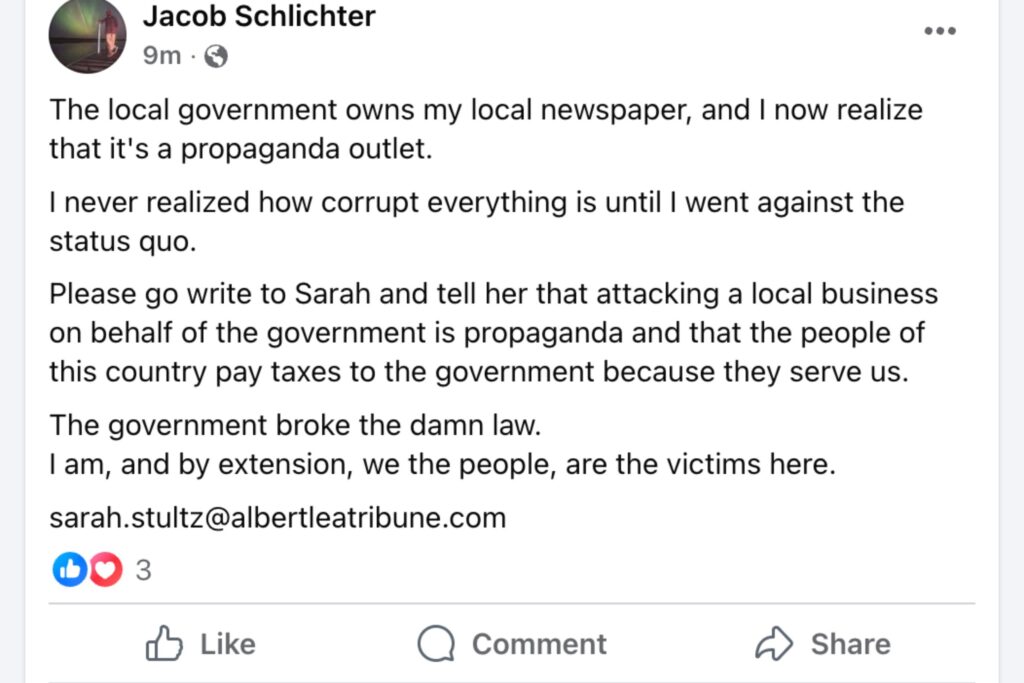Click the sarah.stultz@albertleatribune.com email address
This screenshot has height=683, width=1024.
[278, 518]
